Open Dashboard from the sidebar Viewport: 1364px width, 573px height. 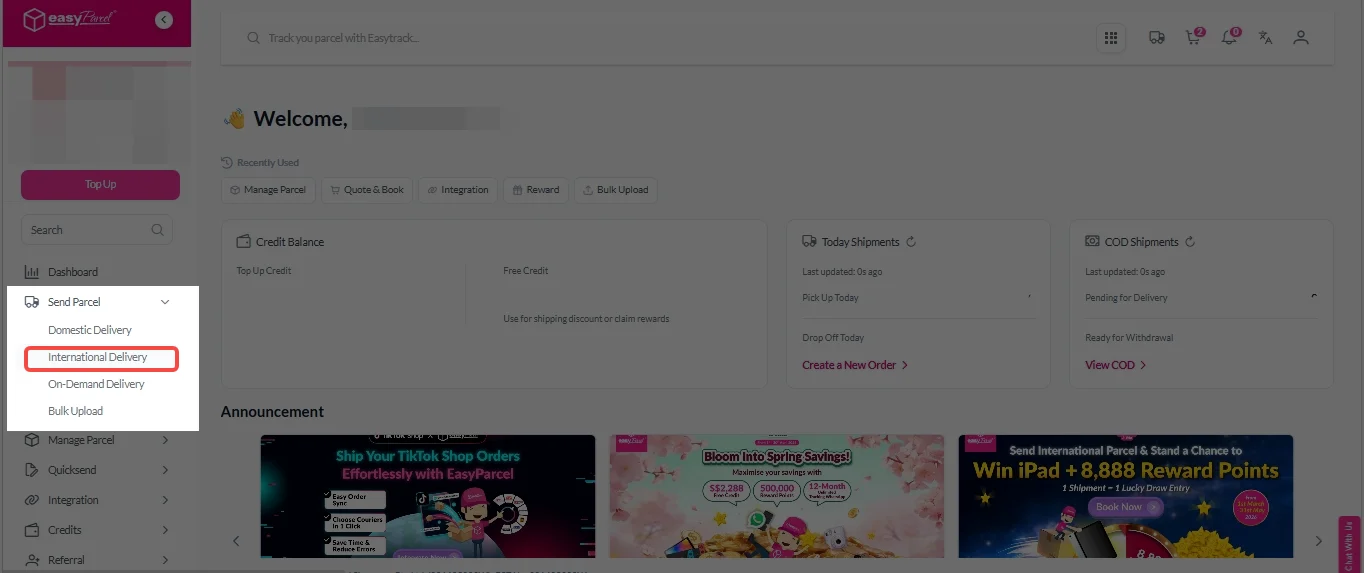pos(72,272)
